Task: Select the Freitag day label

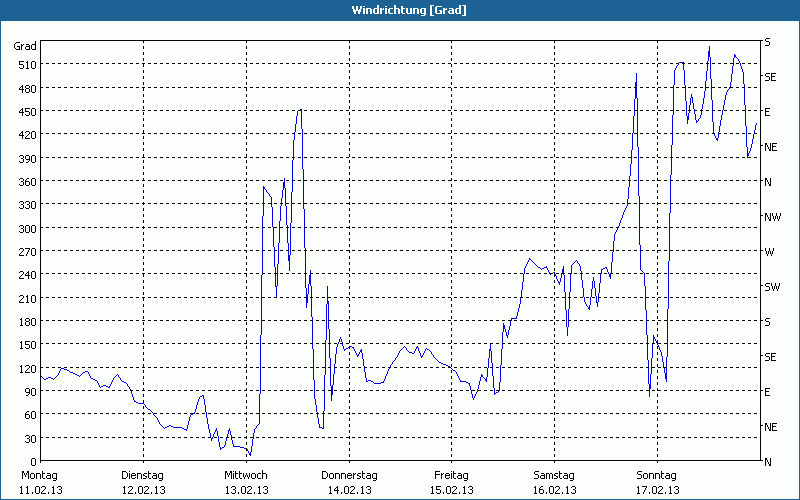Action: [452, 476]
